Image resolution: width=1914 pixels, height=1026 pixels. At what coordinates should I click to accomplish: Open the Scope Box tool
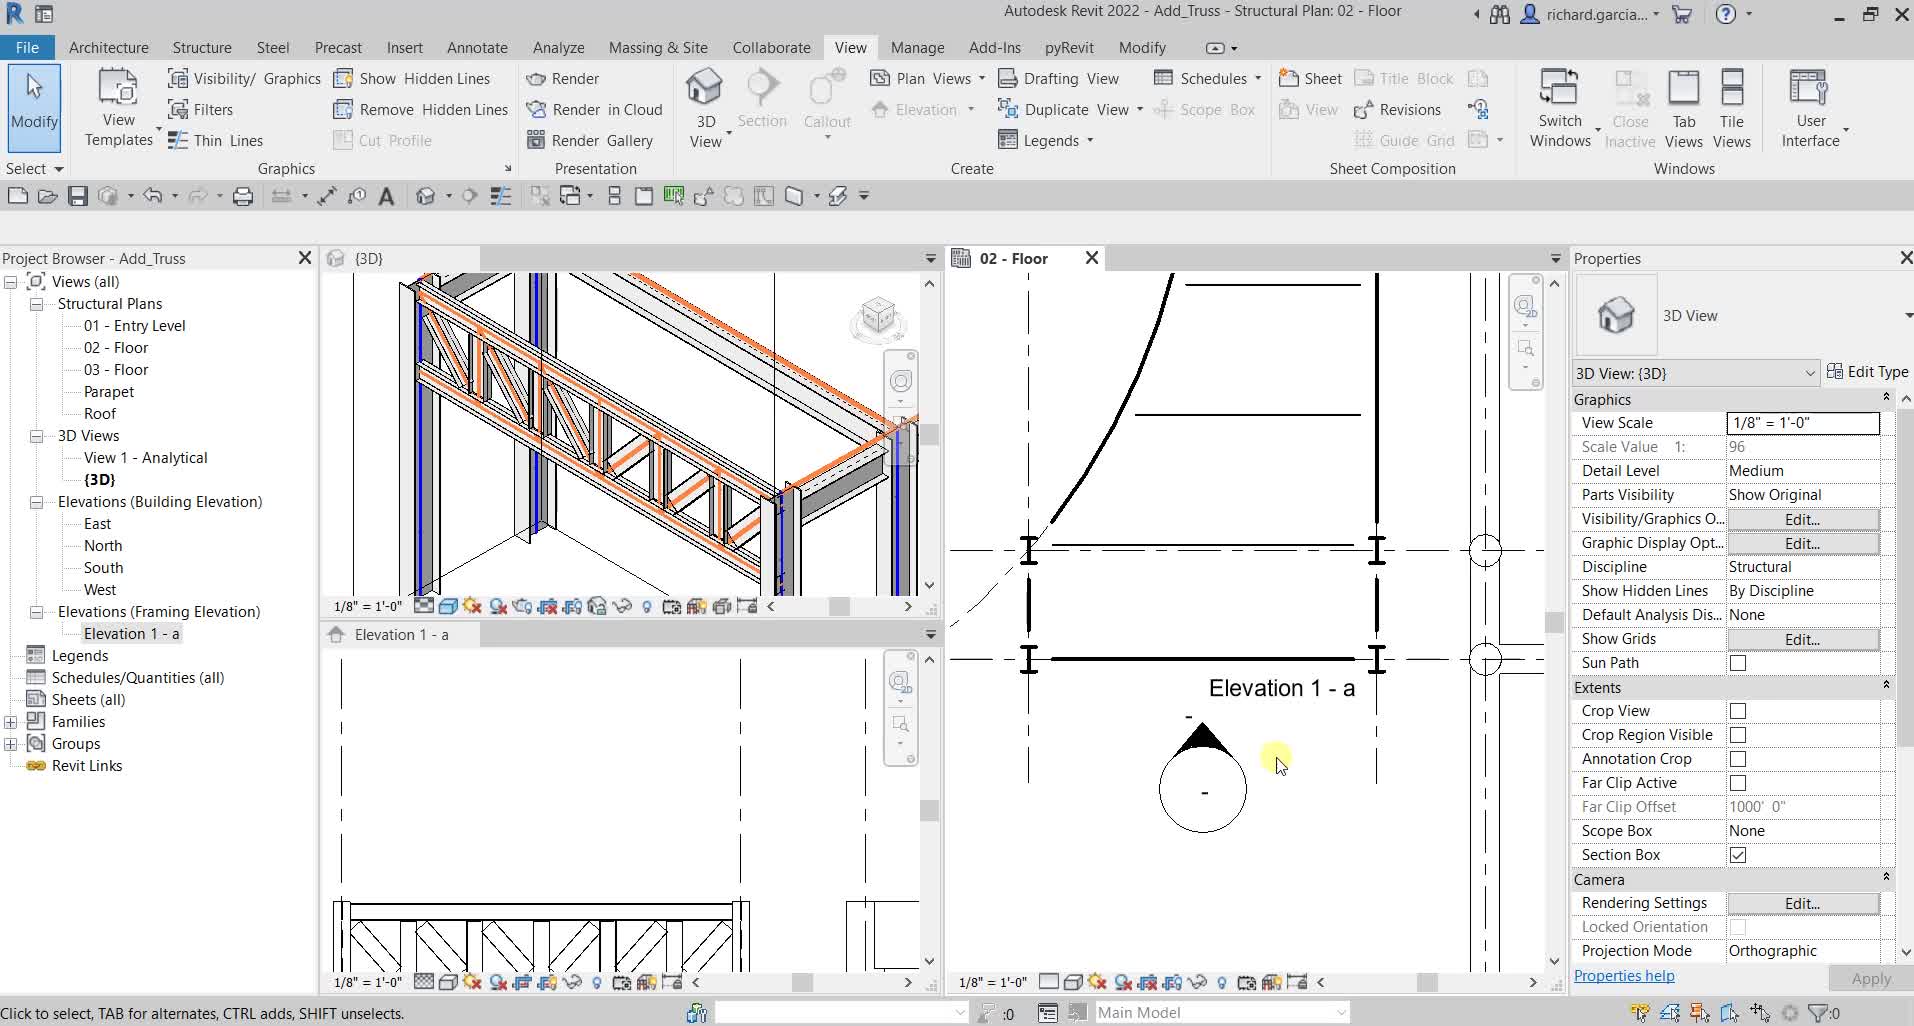click(1206, 110)
